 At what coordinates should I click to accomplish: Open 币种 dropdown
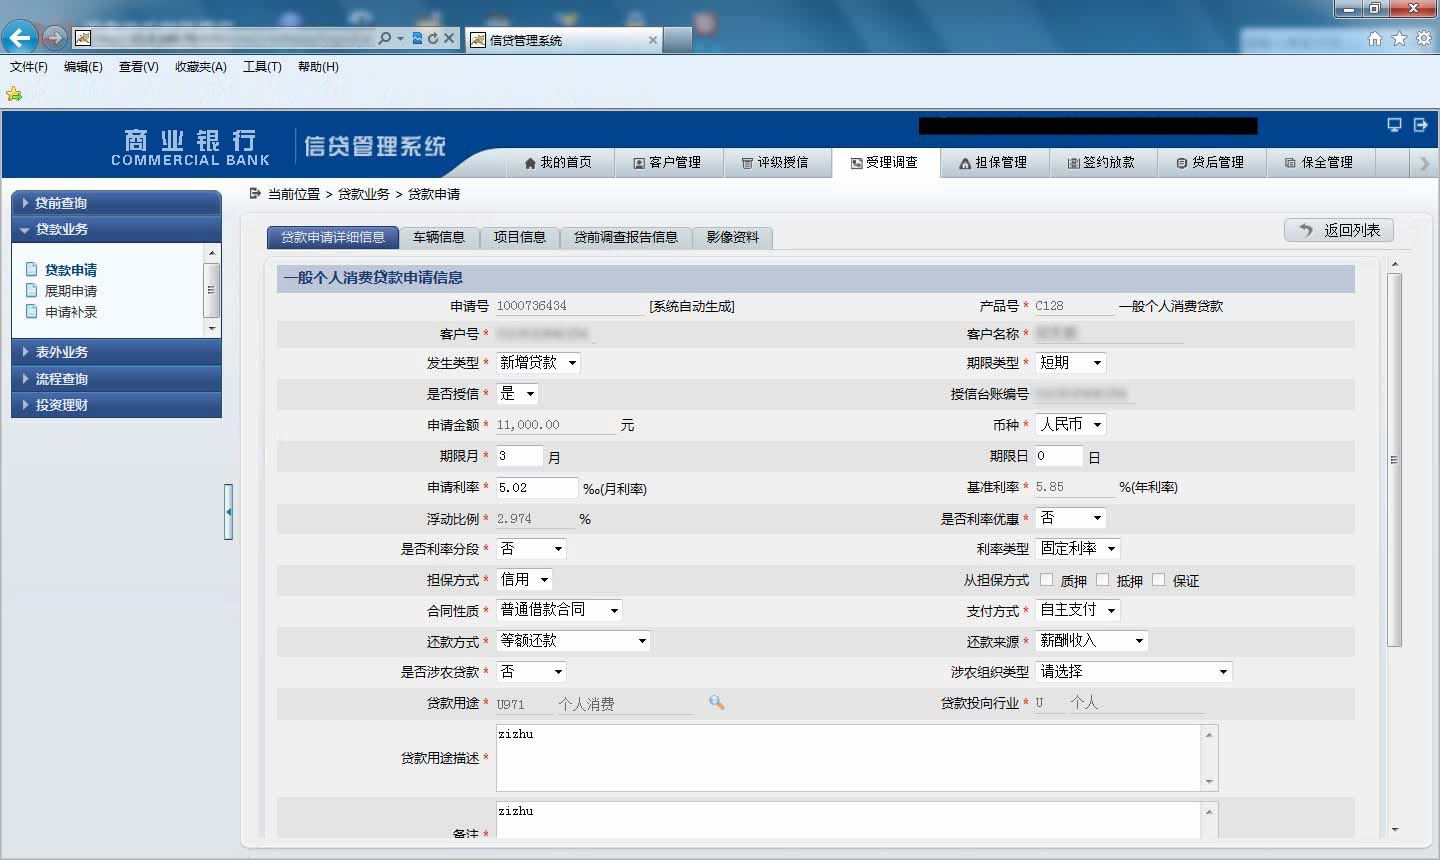coord(1070,425)
